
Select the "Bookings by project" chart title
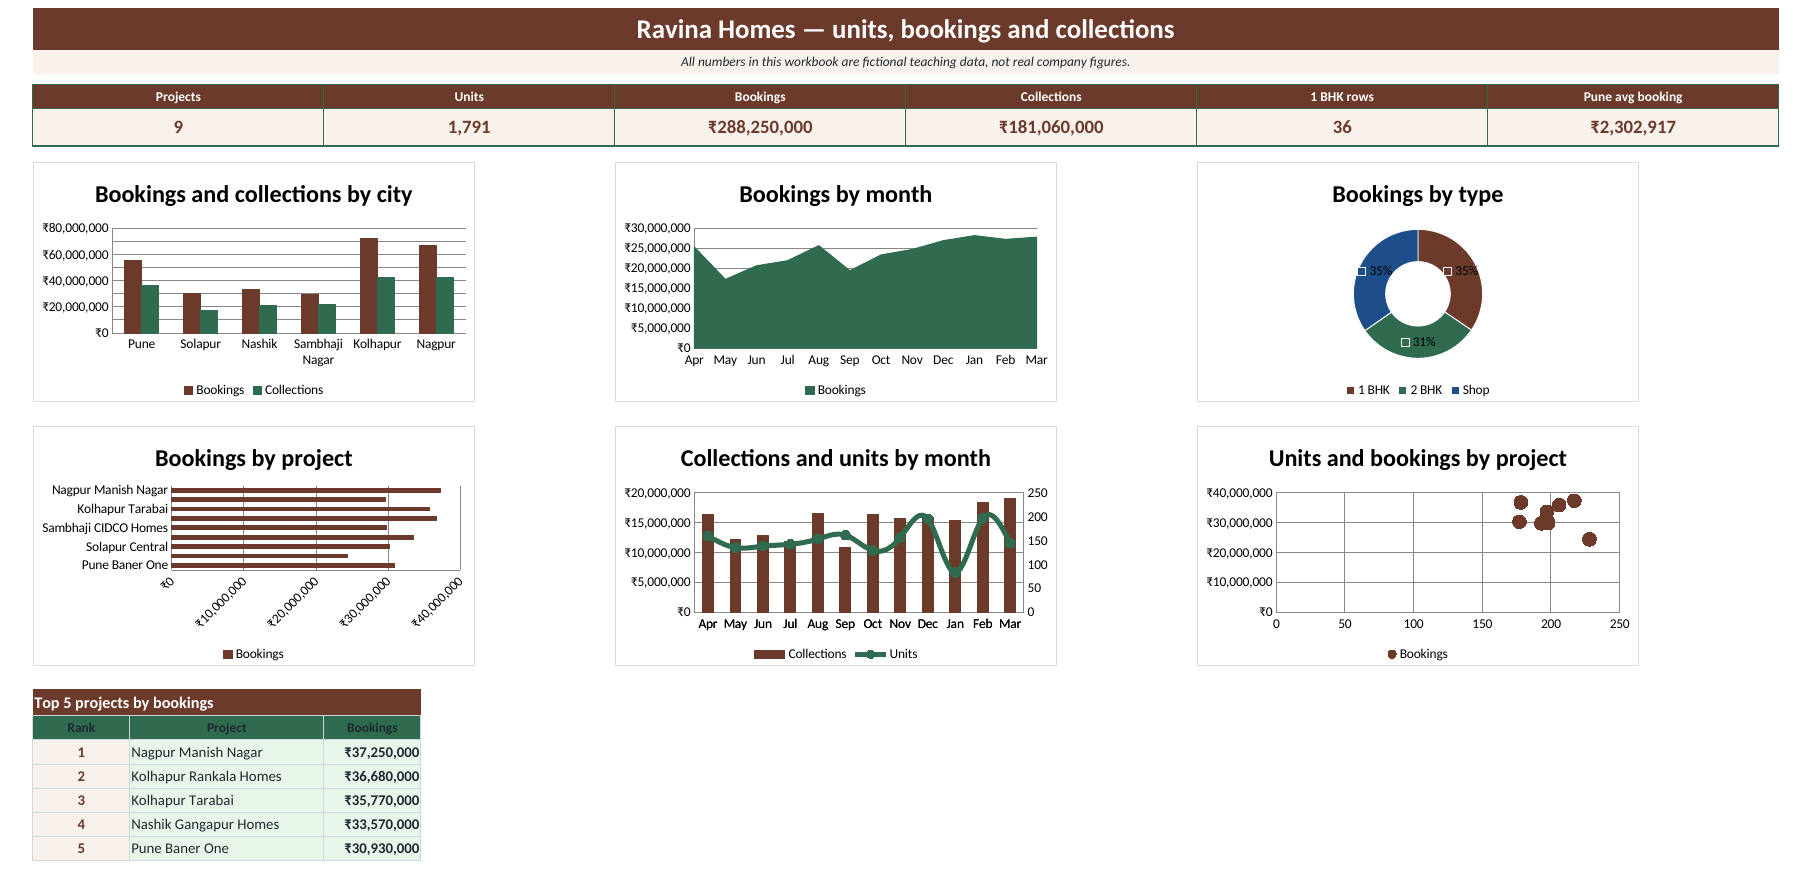(254, 458)
